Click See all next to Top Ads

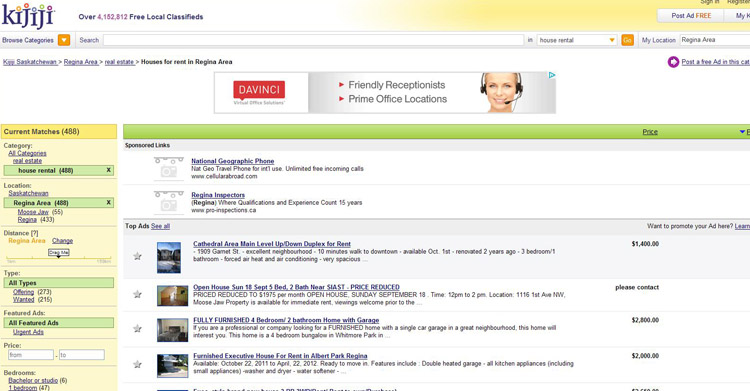(160, 226)
